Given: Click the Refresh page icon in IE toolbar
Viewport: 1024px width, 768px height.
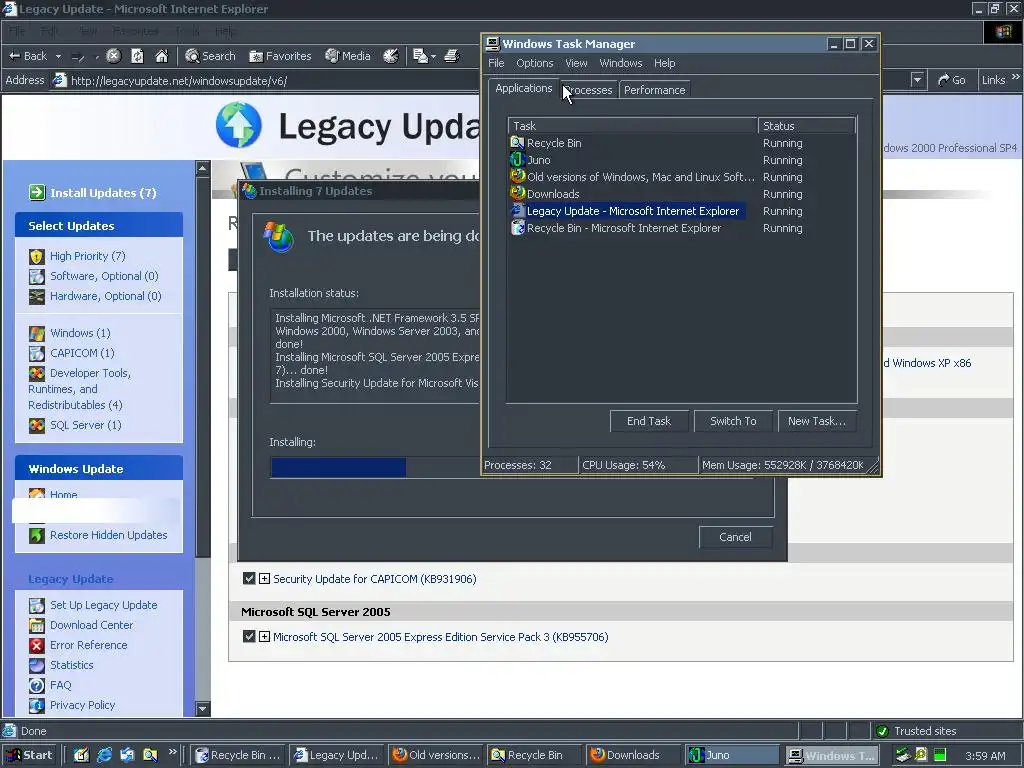Looking at the screenshot, I should pyautogui.click(x=137, y=56).
